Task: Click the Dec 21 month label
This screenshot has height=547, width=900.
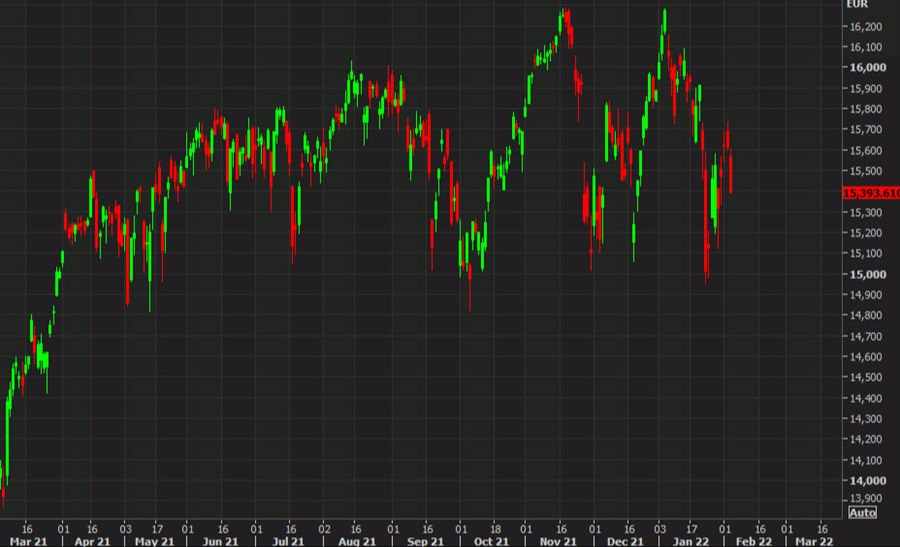Action: tap(624, 541)
